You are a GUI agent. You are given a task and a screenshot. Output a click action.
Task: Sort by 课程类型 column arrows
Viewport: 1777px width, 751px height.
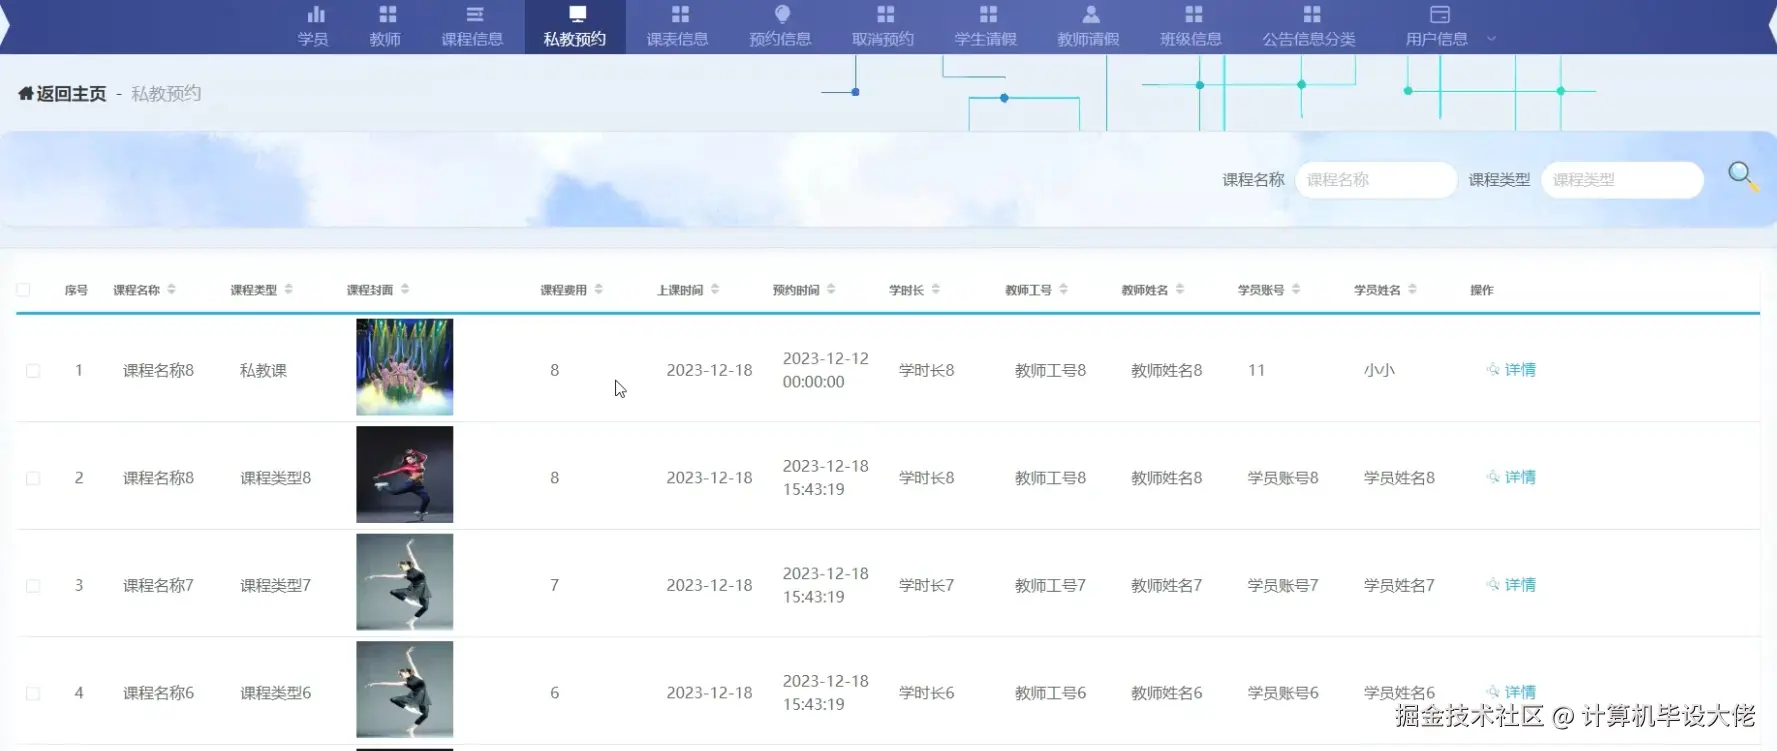[x=288, y=289]
